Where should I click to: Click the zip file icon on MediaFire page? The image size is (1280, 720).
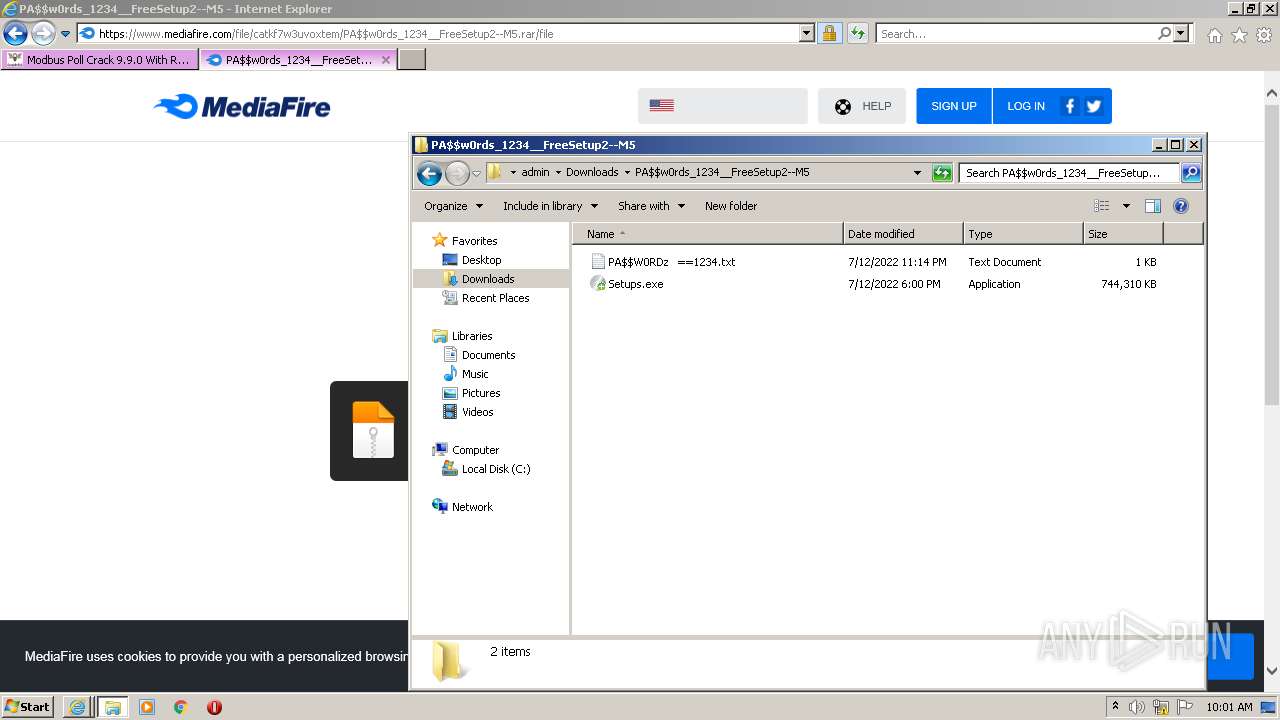(373, 430)
